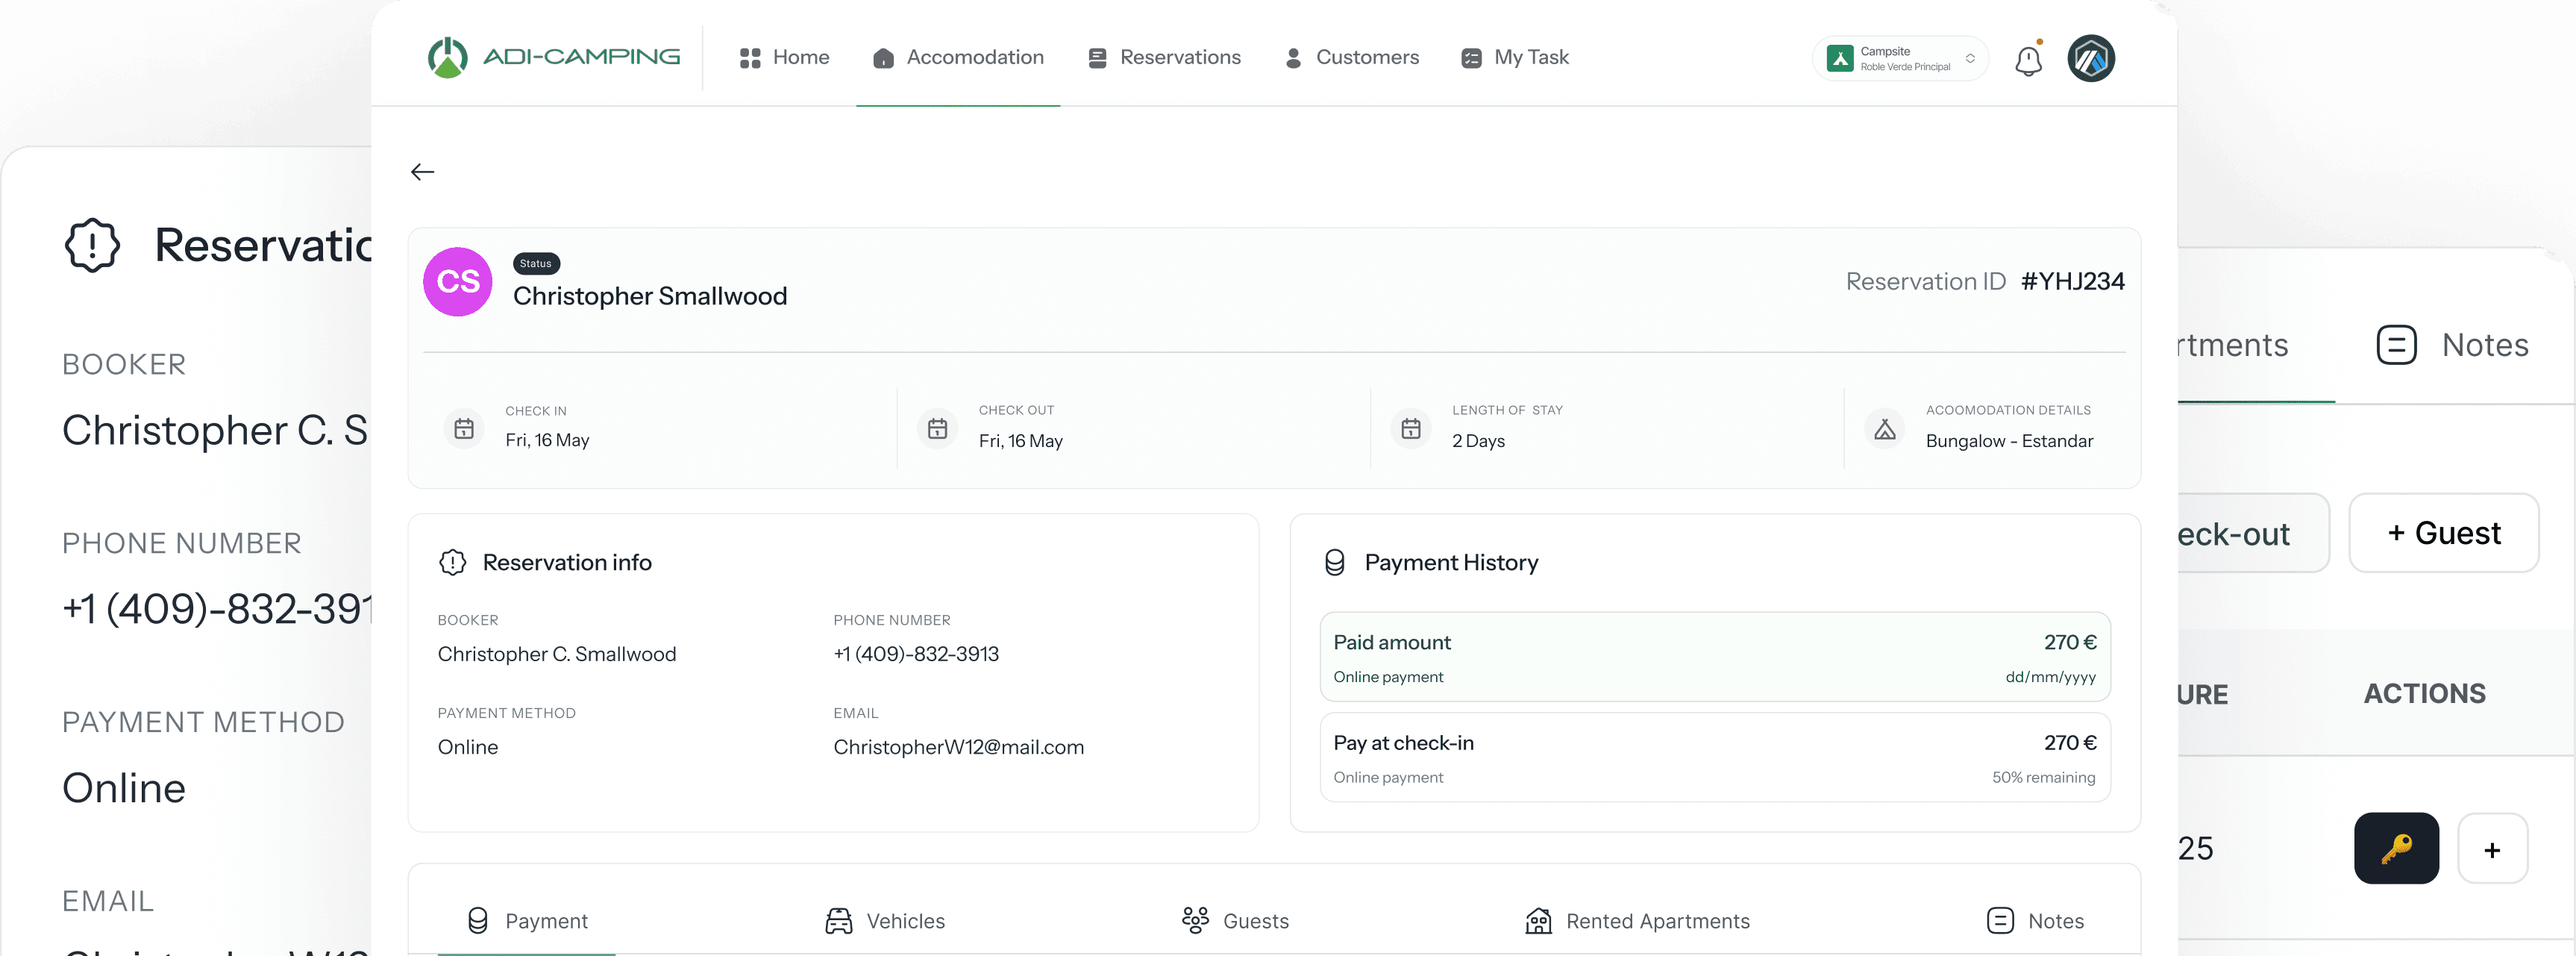This screenshot has height=956, width=2576.
Task: Click the back arrow icon
Action: coord(422,172)
